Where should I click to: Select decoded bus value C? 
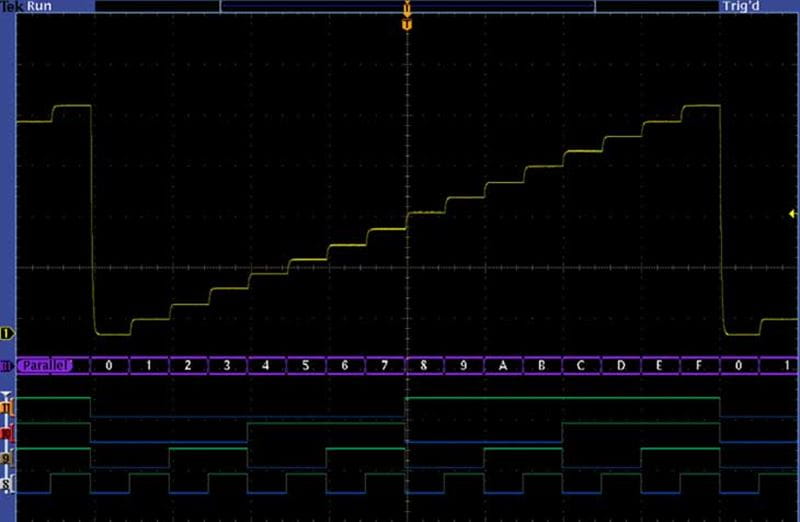point(581,365)
